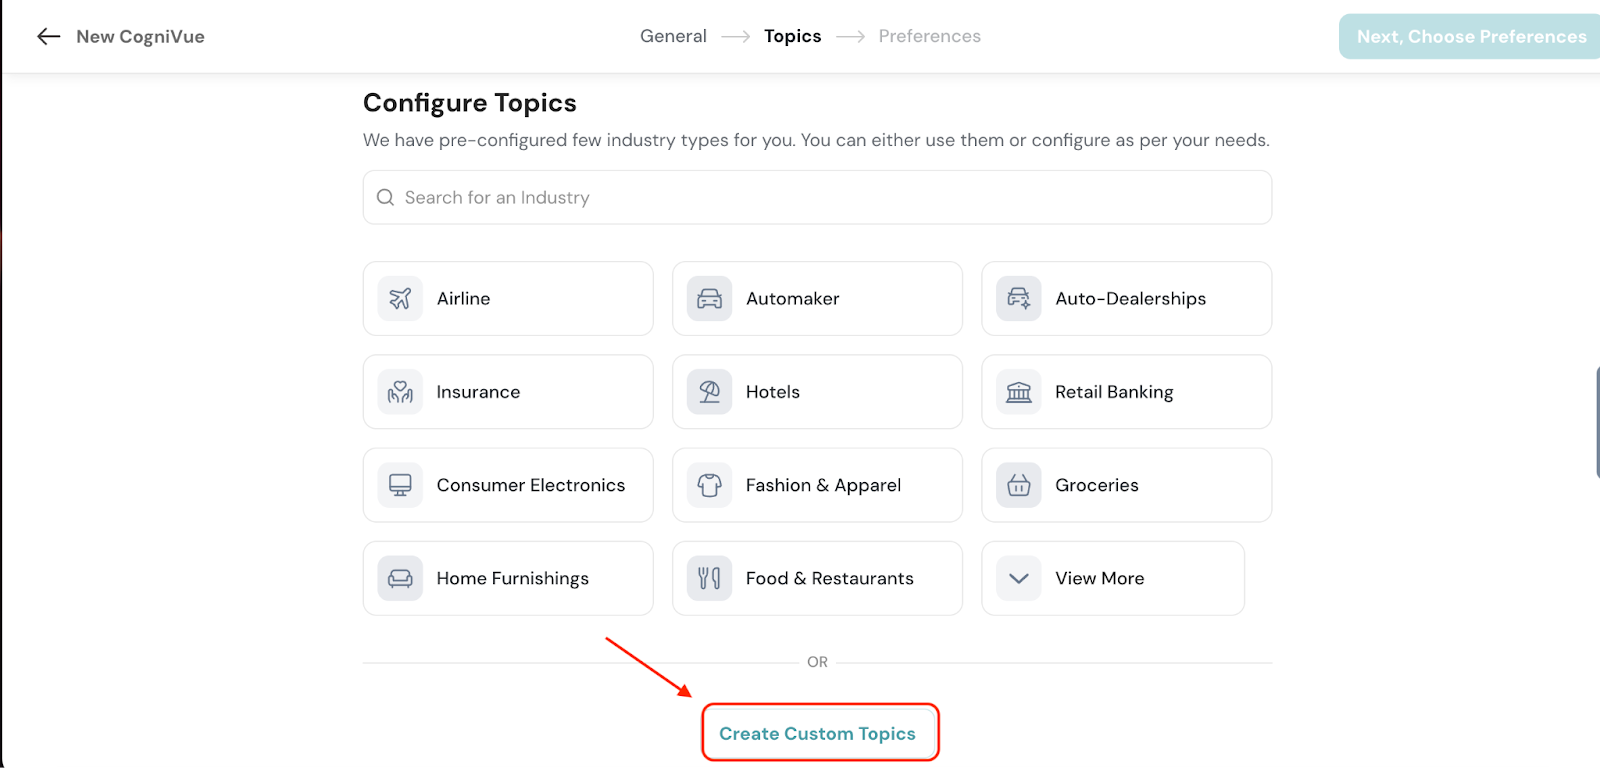The height and width of the screenshot is (768, 1600).
Task: Click Create Custom Topics button
Action: click(x=818, y=733)
